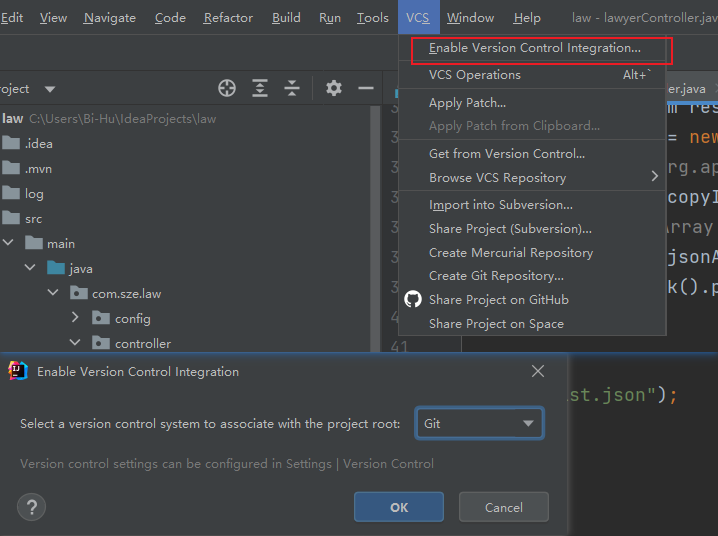Click the Collapse All icon in Project panel
This screenshot has width=718, height=536.
point(292,88)
